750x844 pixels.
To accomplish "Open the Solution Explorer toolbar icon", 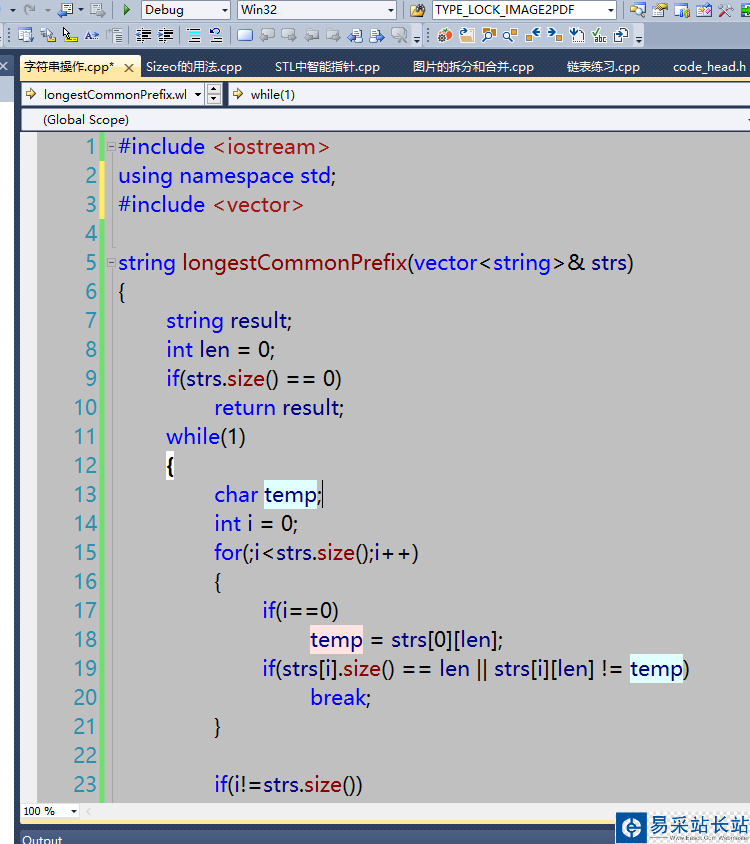I will (x=638, y=10).
